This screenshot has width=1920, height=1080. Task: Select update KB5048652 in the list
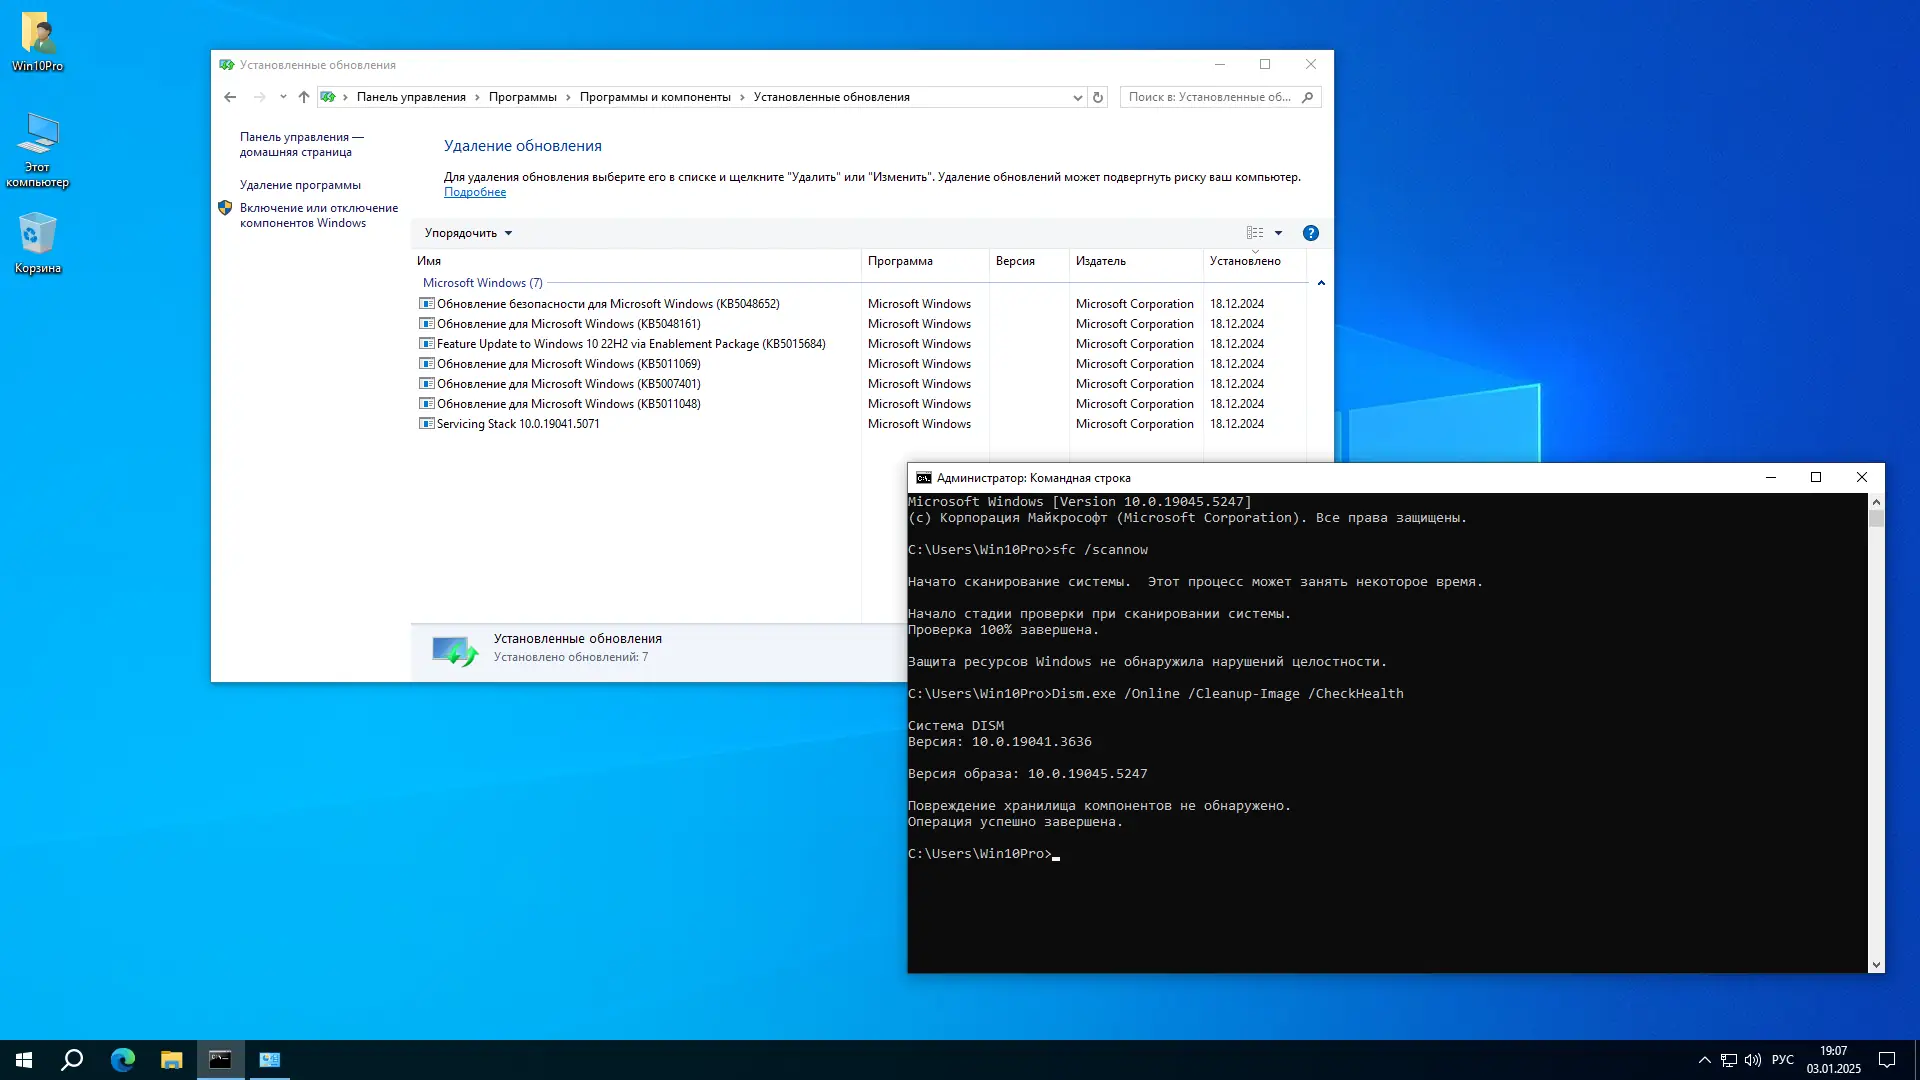607,304
